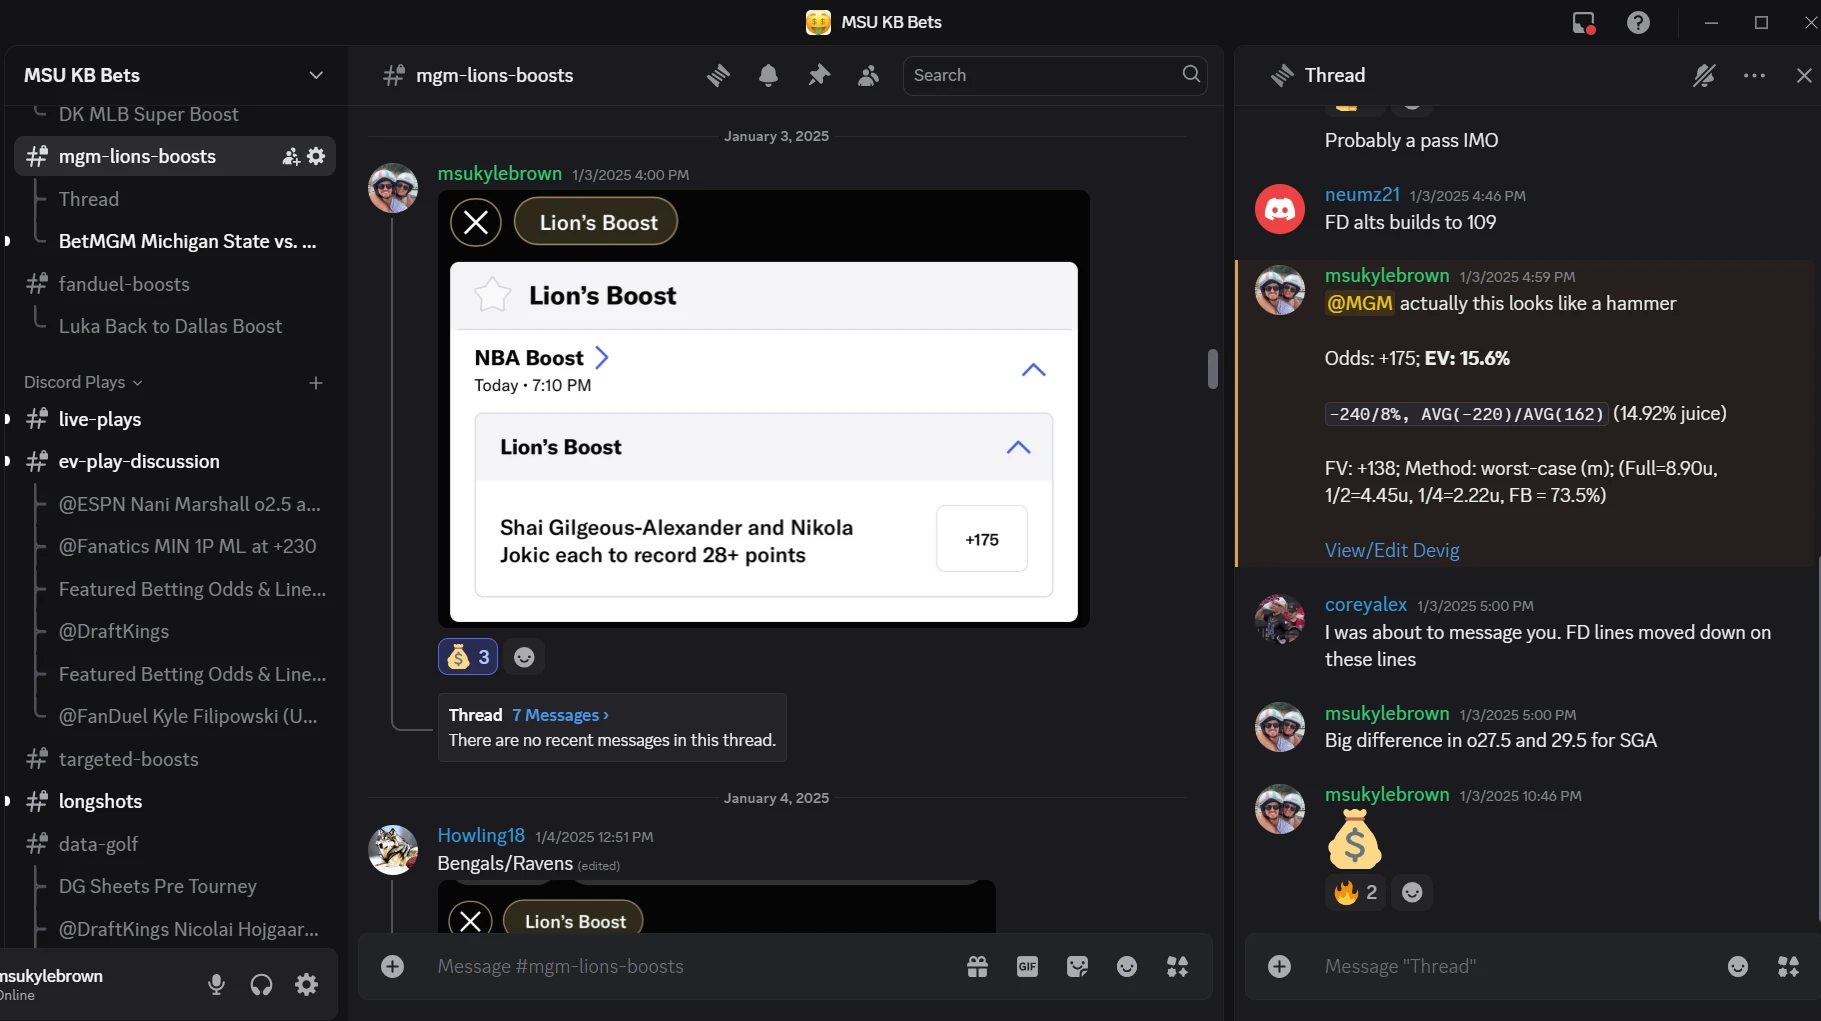Viewport: 1821px width, 1021px height.
Task: Click the chat scrollbar thumb
Action: click(1212, 368)
